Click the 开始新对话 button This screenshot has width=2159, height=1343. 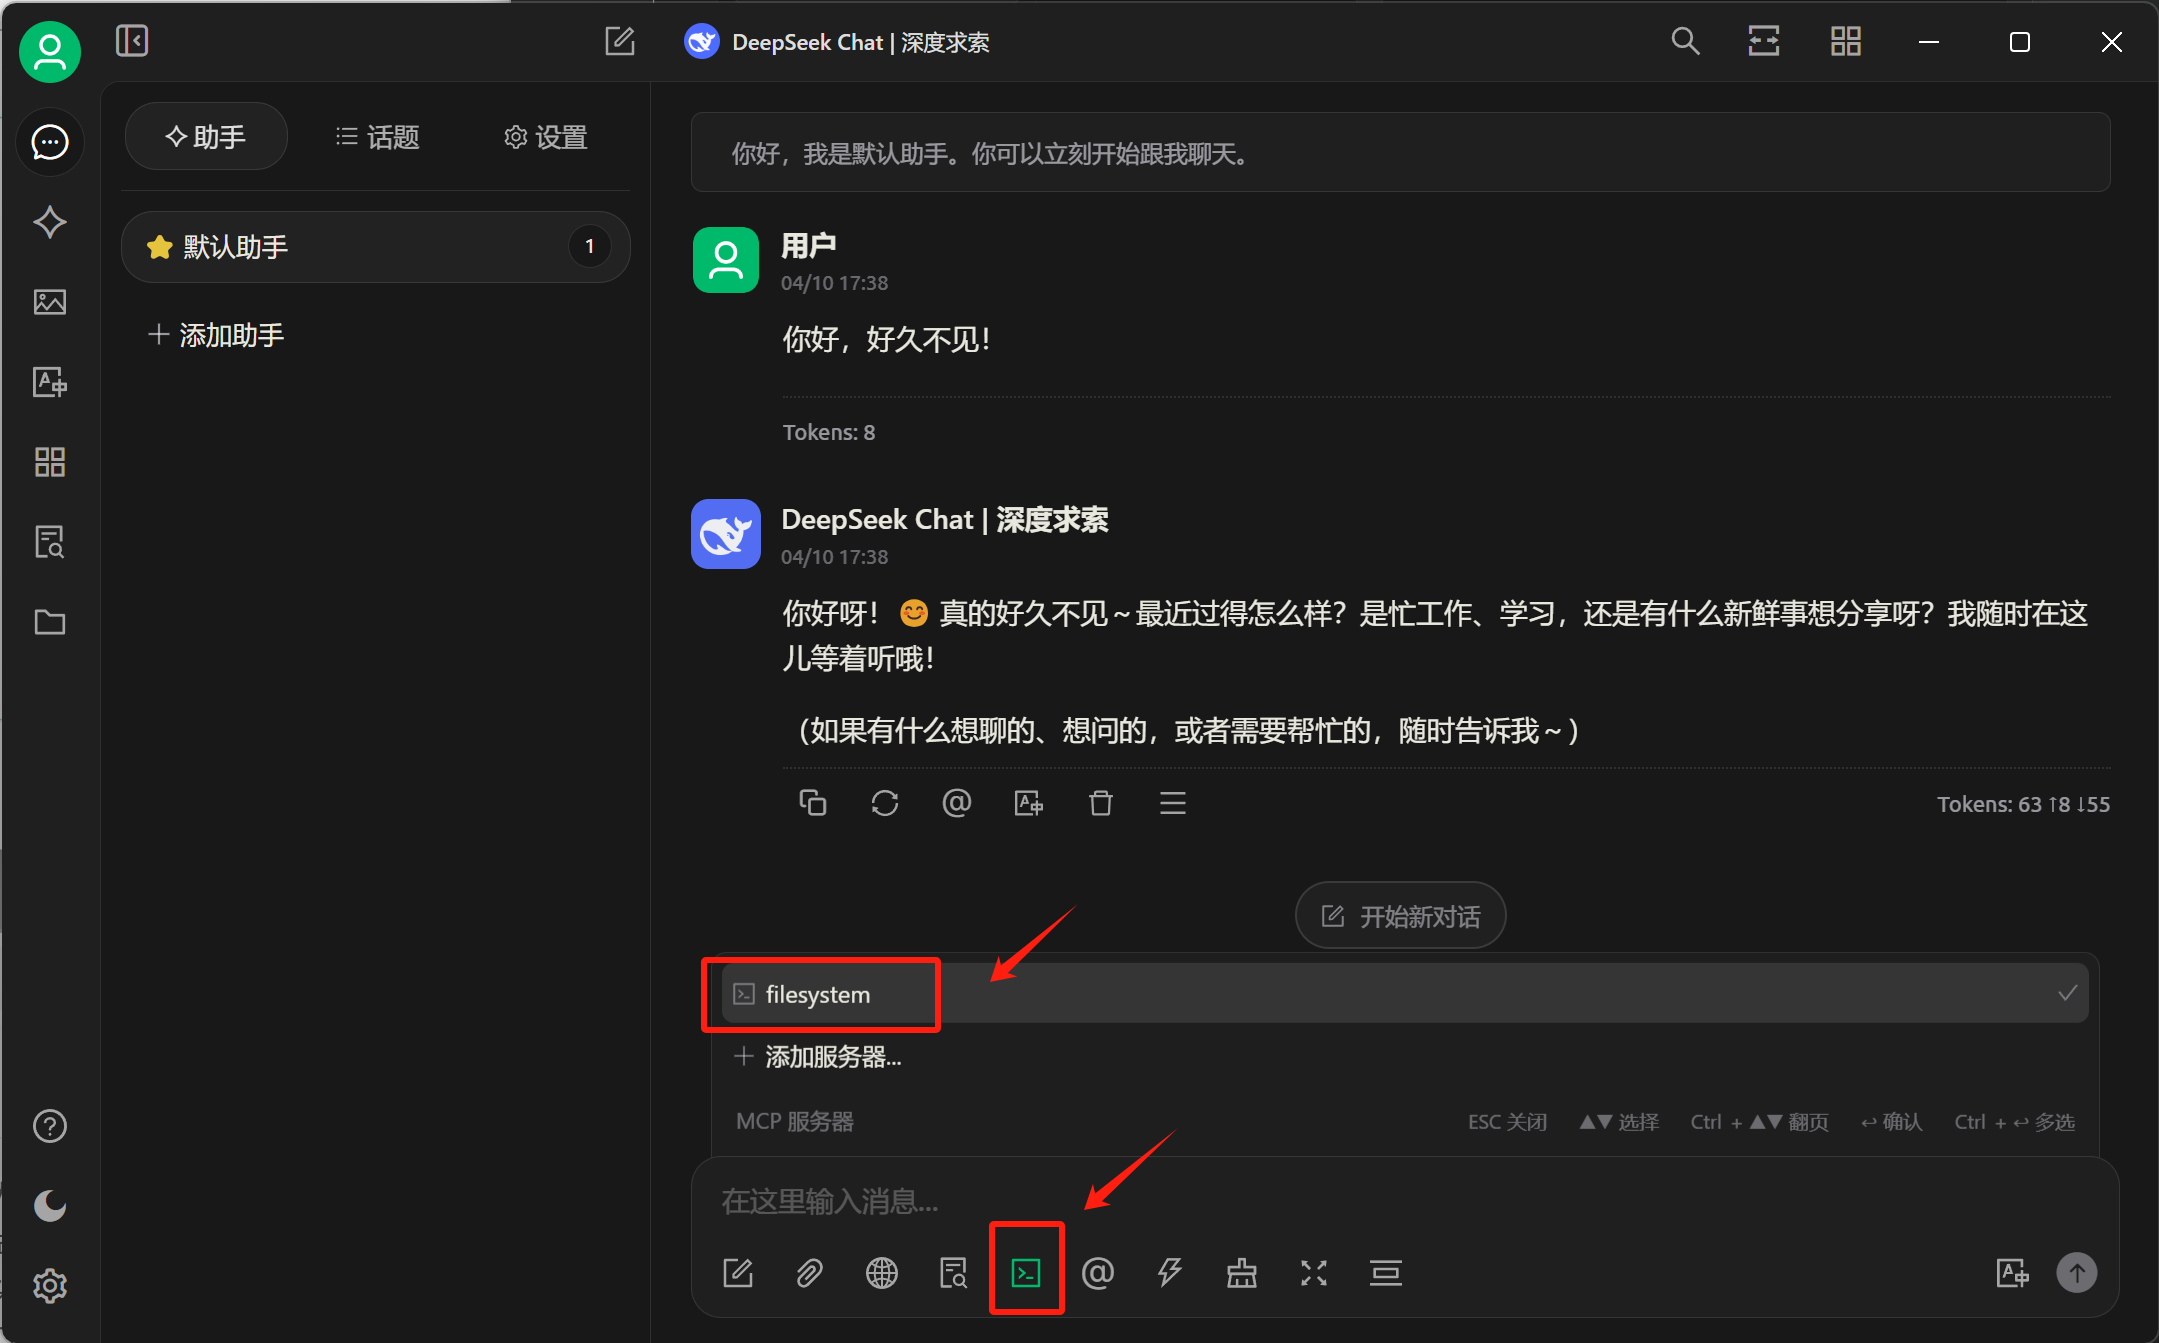[x=1400, y=916]
